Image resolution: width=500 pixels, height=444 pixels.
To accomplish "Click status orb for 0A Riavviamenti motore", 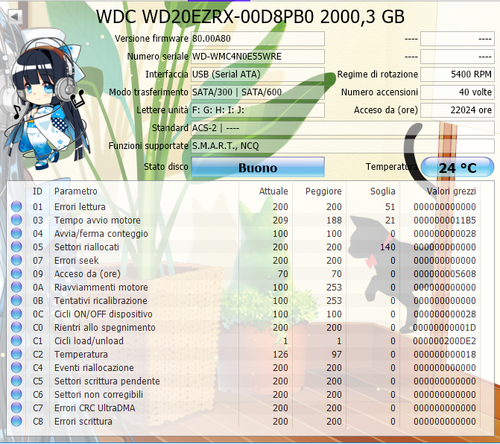I will 16,287.
